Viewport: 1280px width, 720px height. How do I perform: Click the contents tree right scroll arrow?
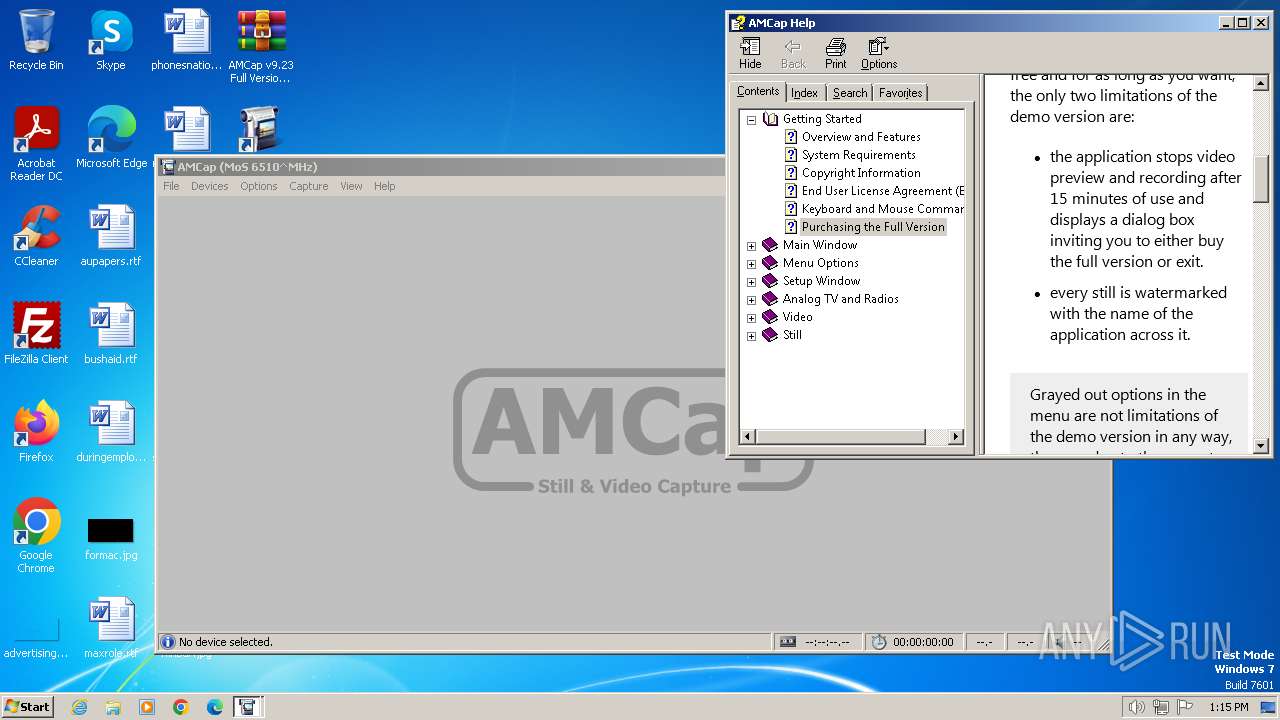(x=955, y=437)
